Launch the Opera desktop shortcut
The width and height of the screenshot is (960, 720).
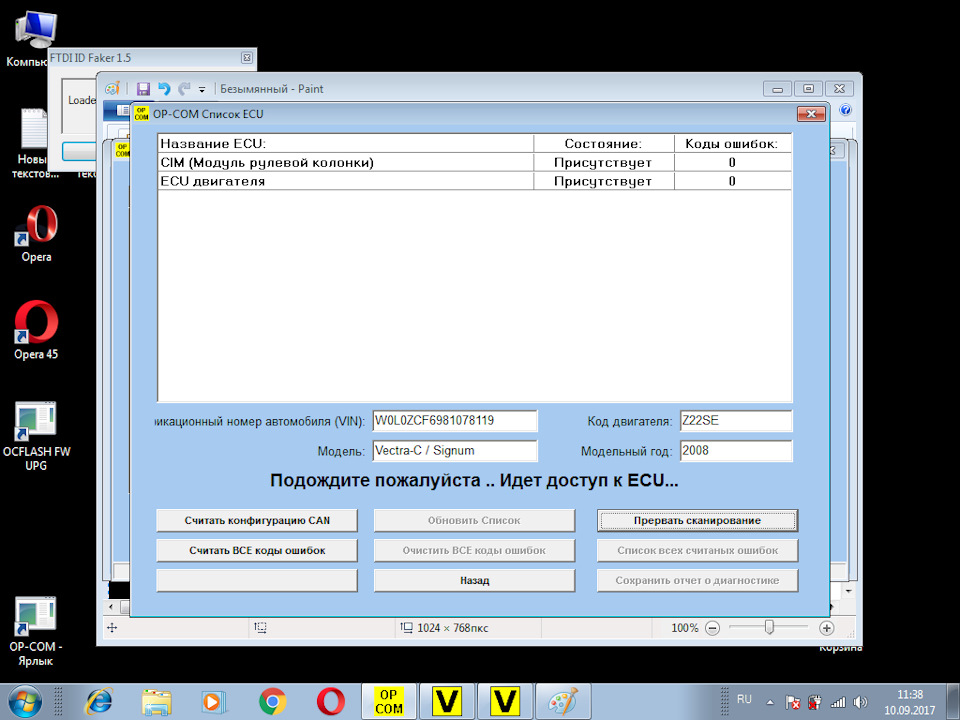36,234
